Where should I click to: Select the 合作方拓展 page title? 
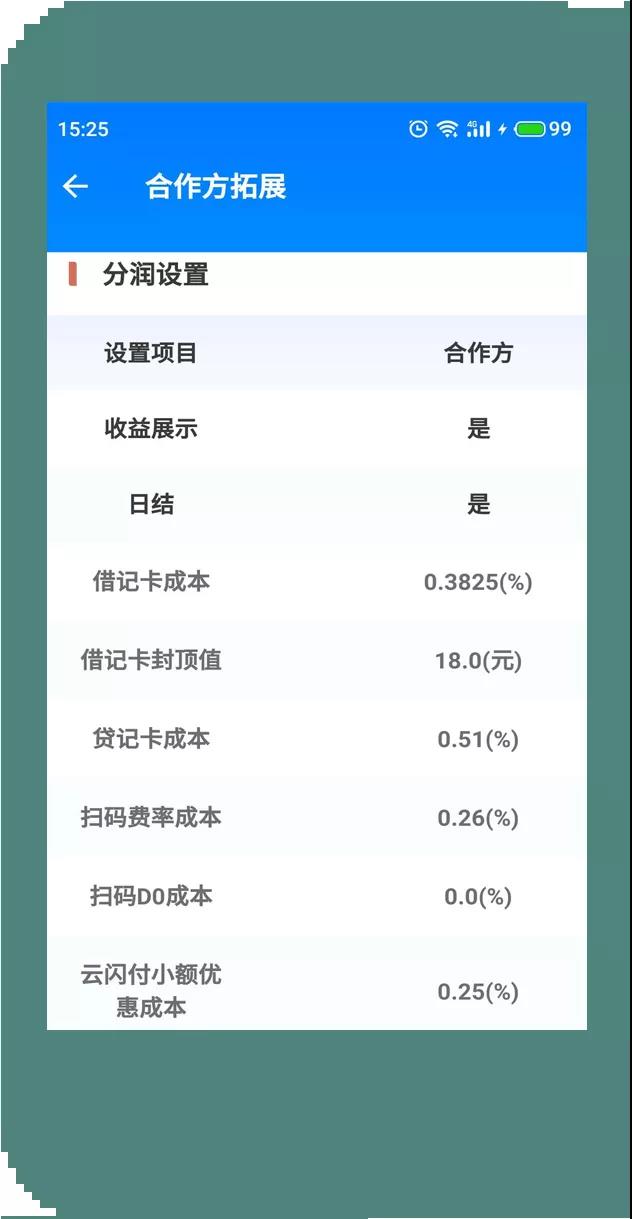[216, 187]
